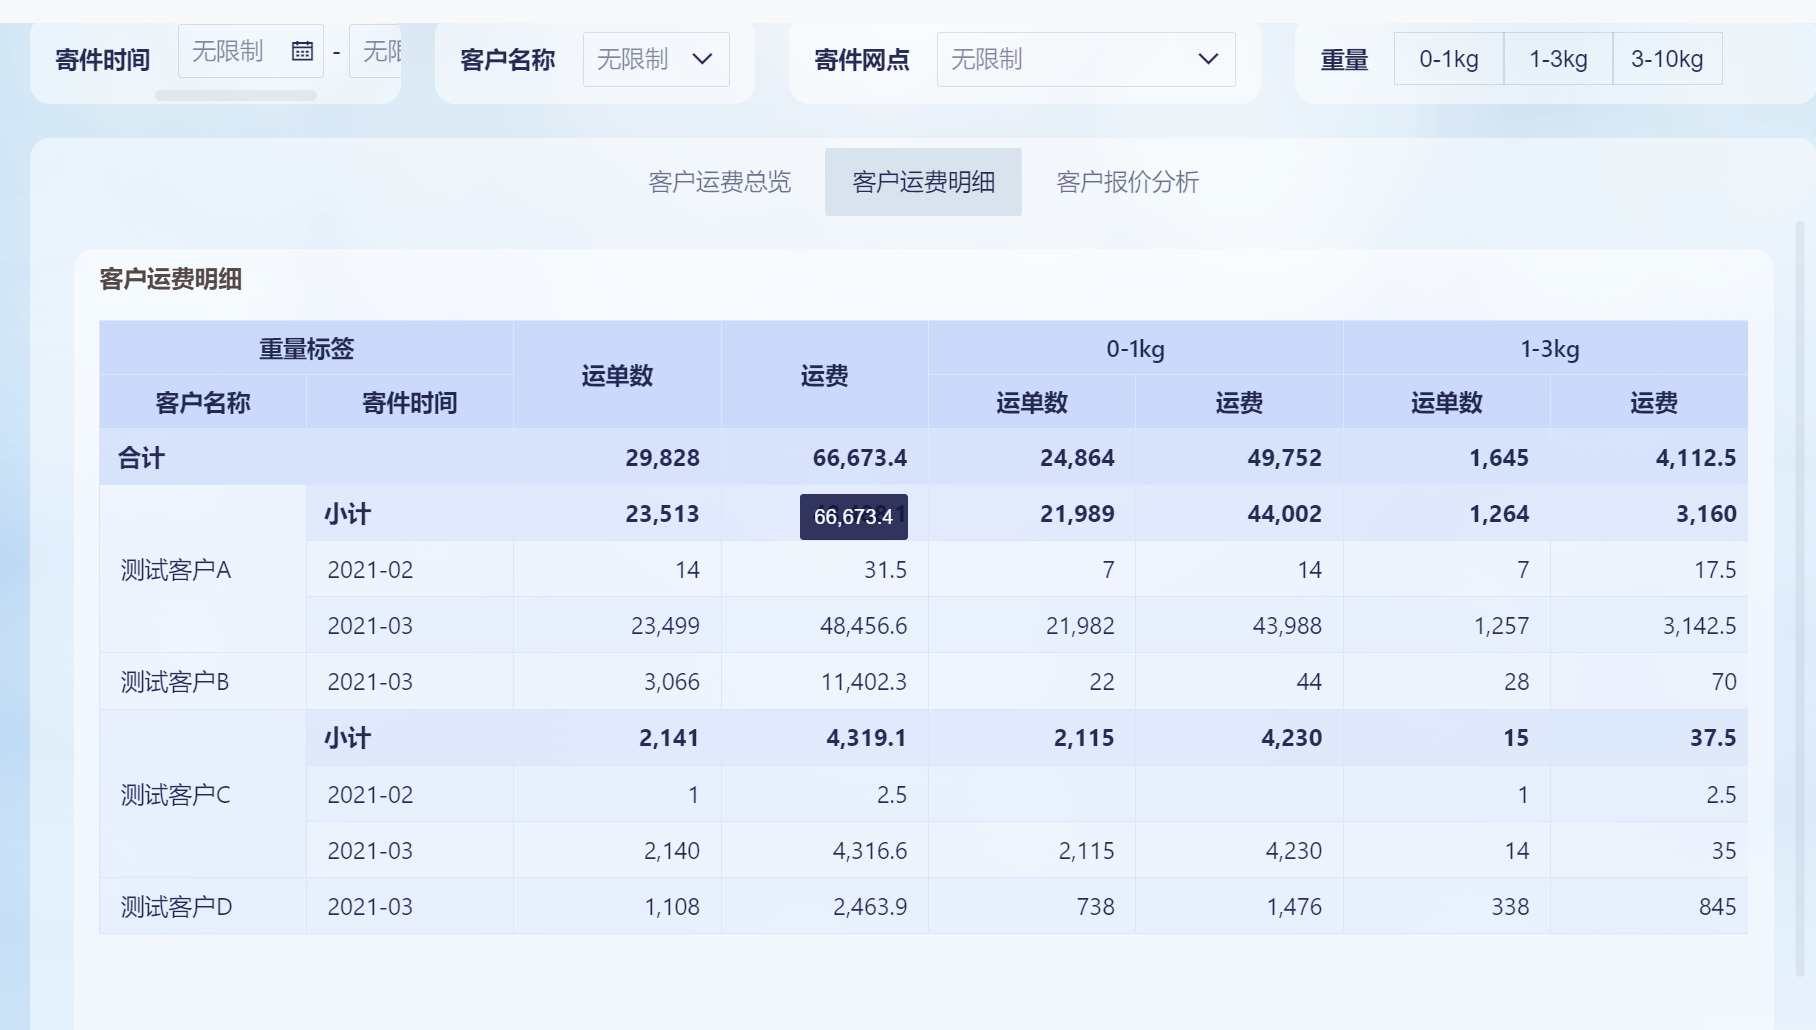Click the chevron arrow in 客户名称 selector

click(703, 59)
